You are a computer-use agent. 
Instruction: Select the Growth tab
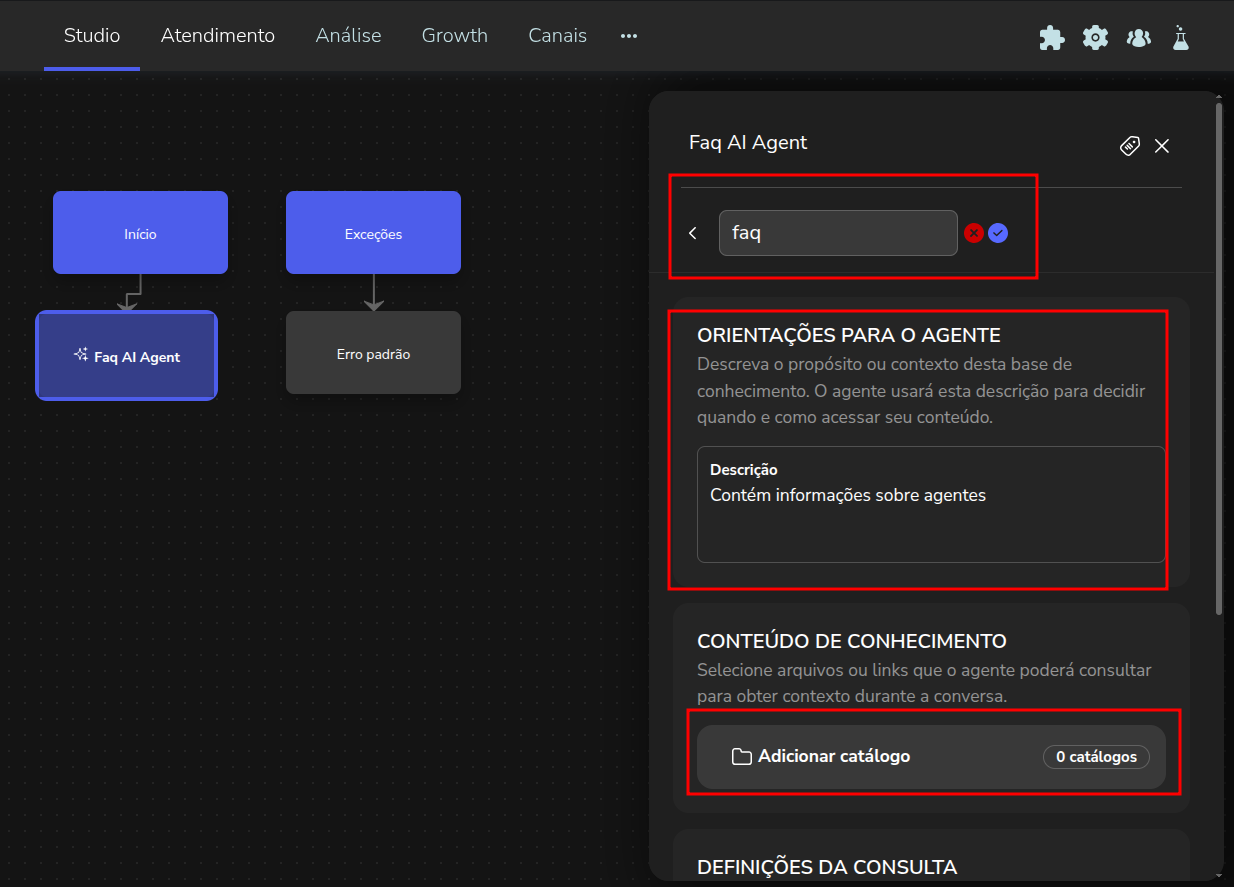click(x=454, y=36)
